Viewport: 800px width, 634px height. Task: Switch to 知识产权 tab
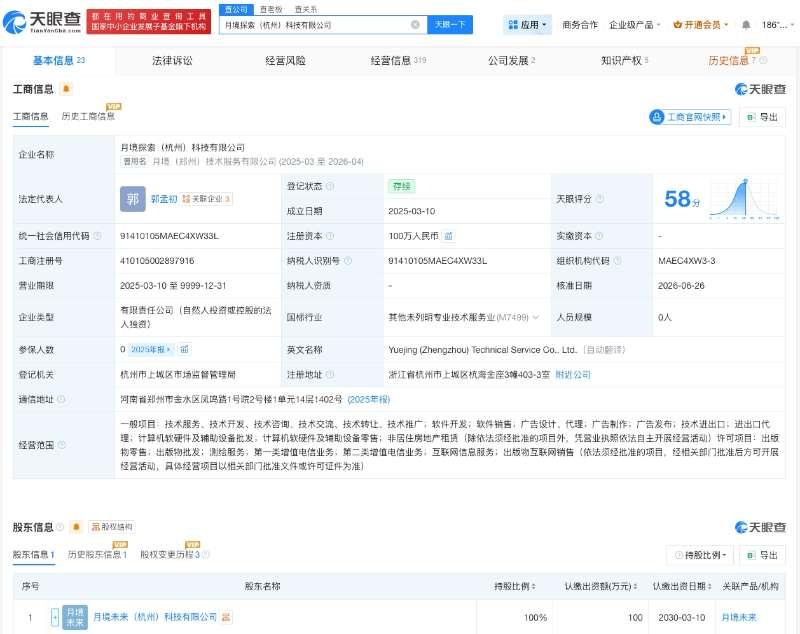click(624, 60)
